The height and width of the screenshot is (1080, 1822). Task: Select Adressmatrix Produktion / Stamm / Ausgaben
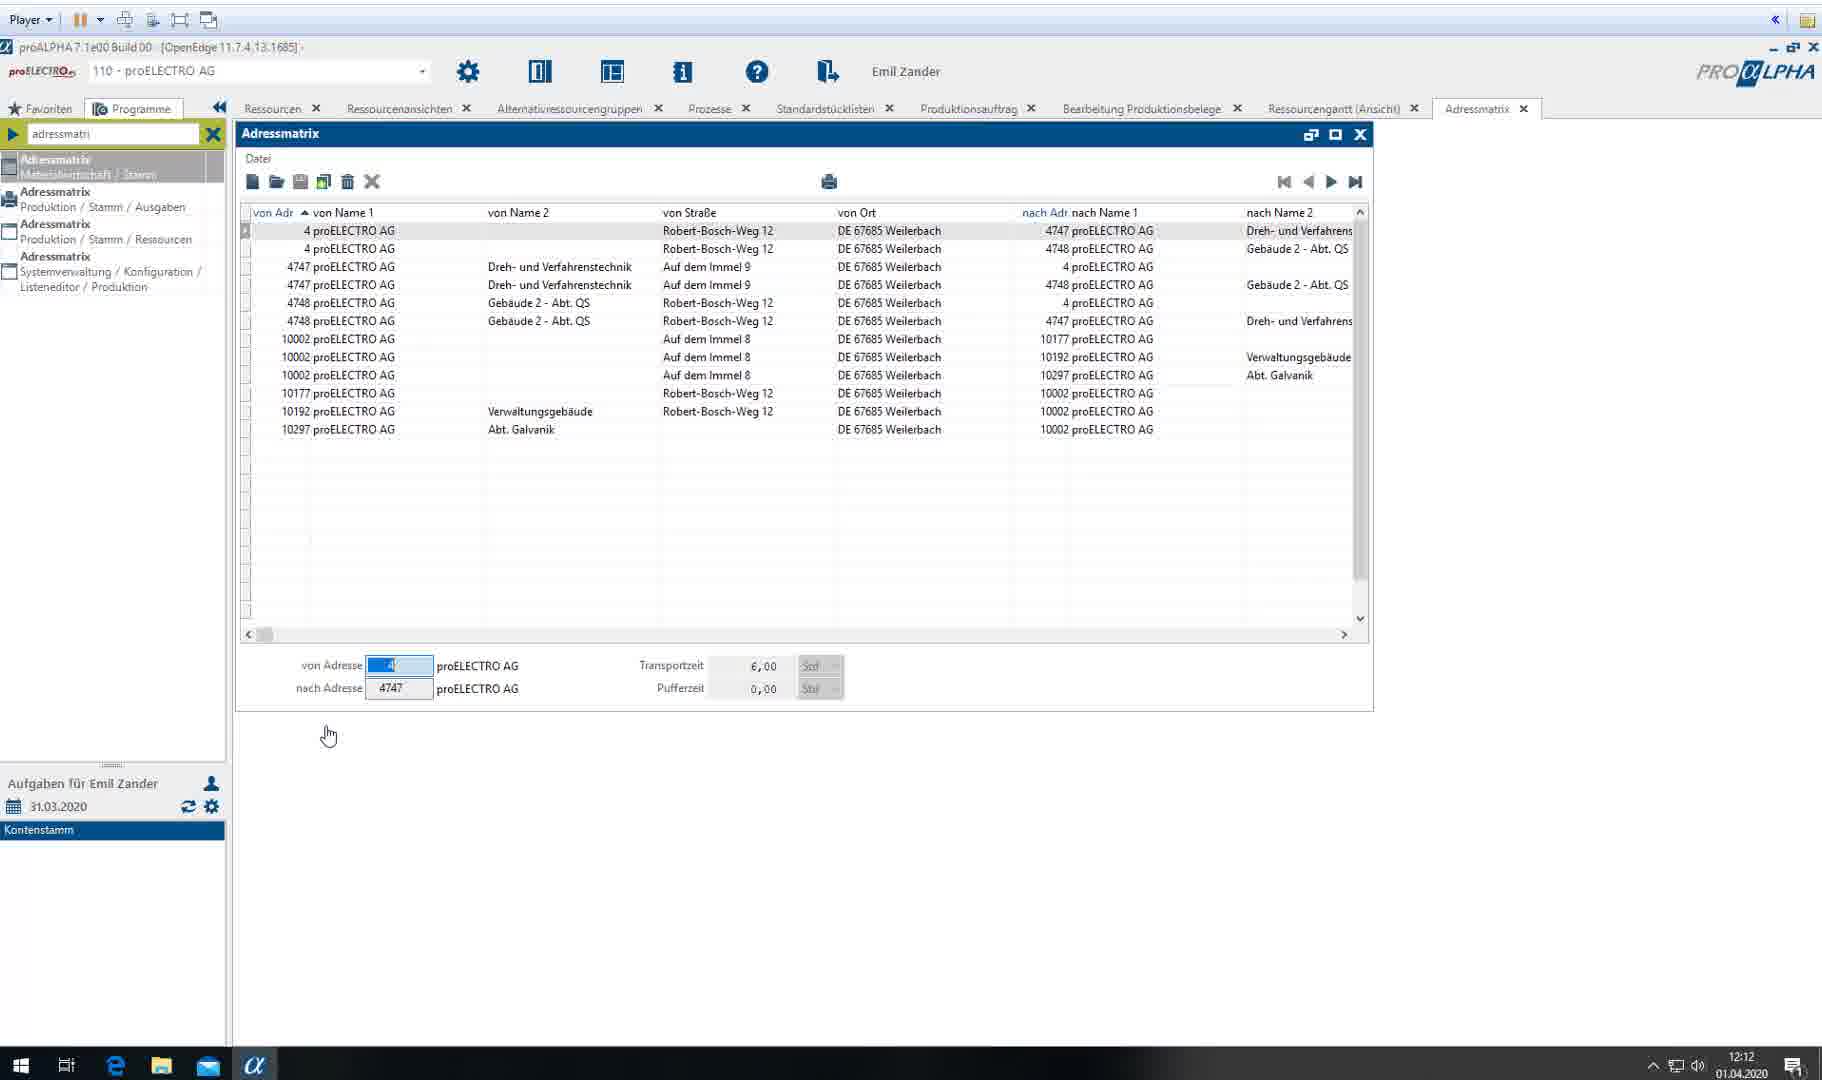[112, 199]
